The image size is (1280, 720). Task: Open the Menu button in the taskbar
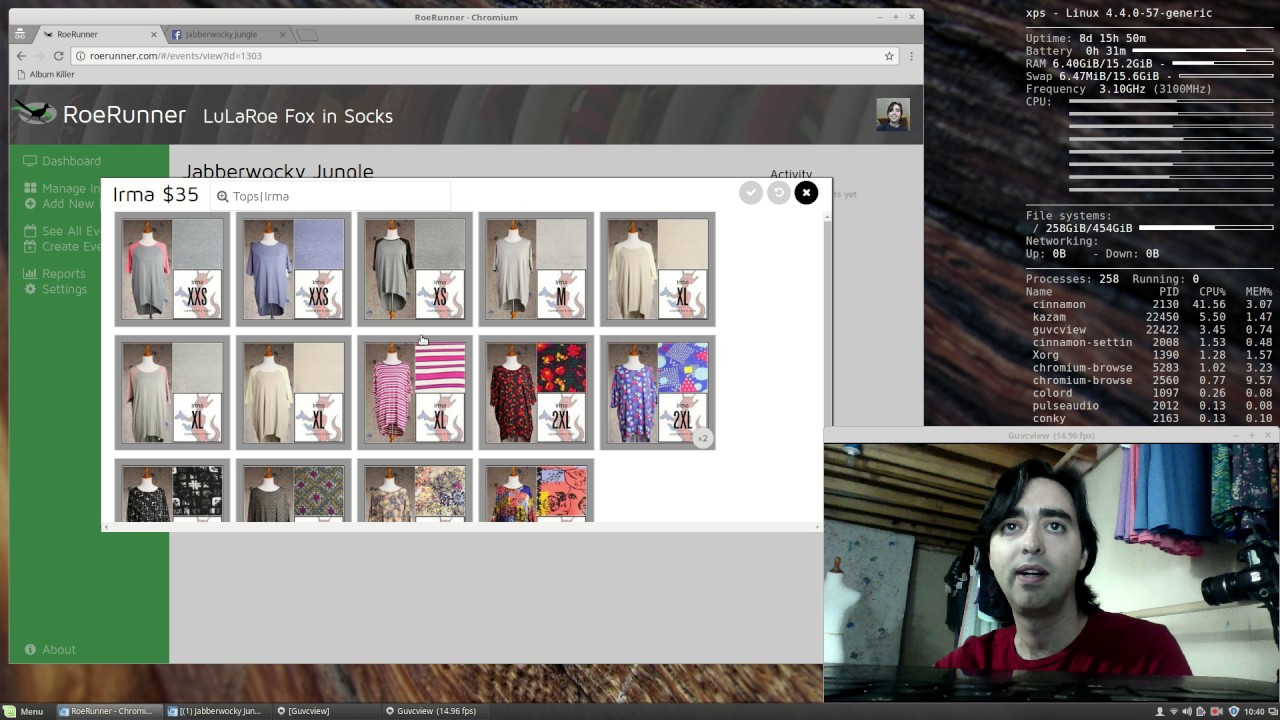pos(24,711)
